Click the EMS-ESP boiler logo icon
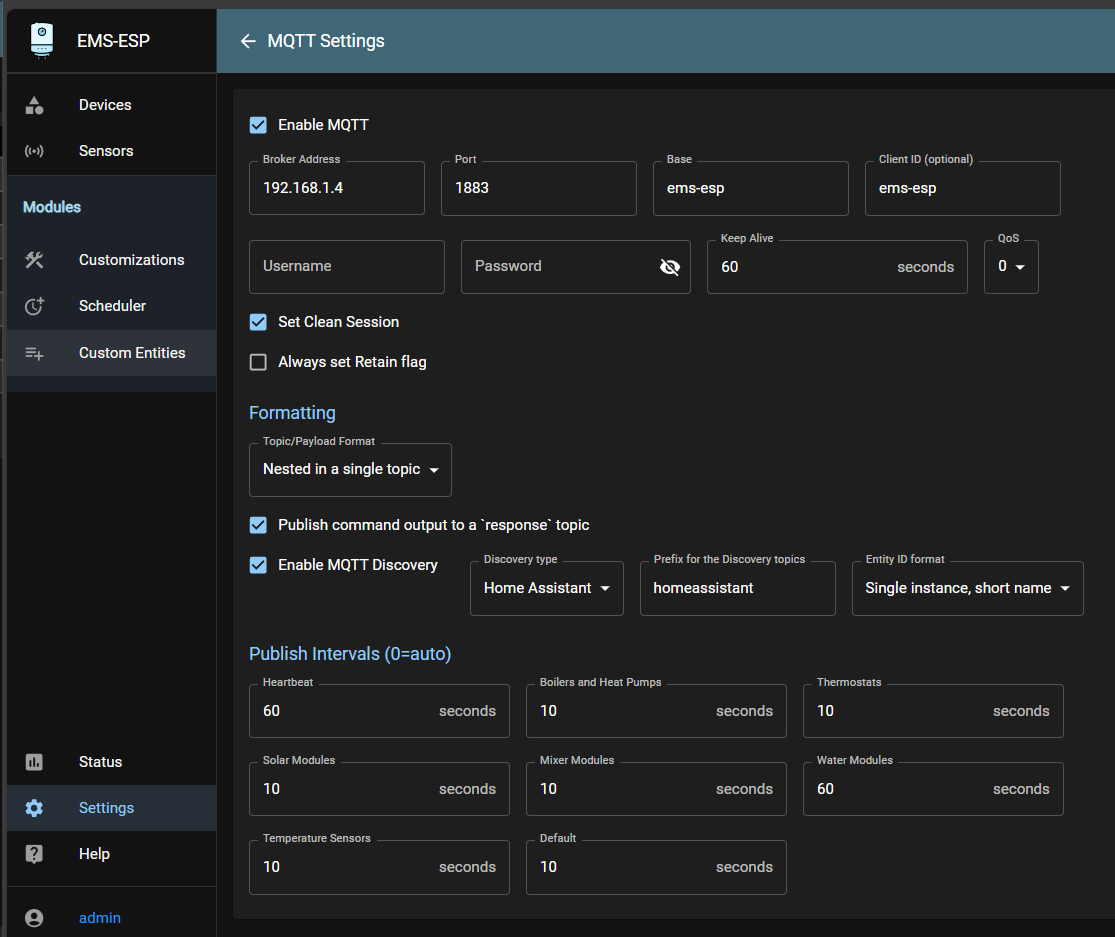1115x937 pixels. [40, 41]
